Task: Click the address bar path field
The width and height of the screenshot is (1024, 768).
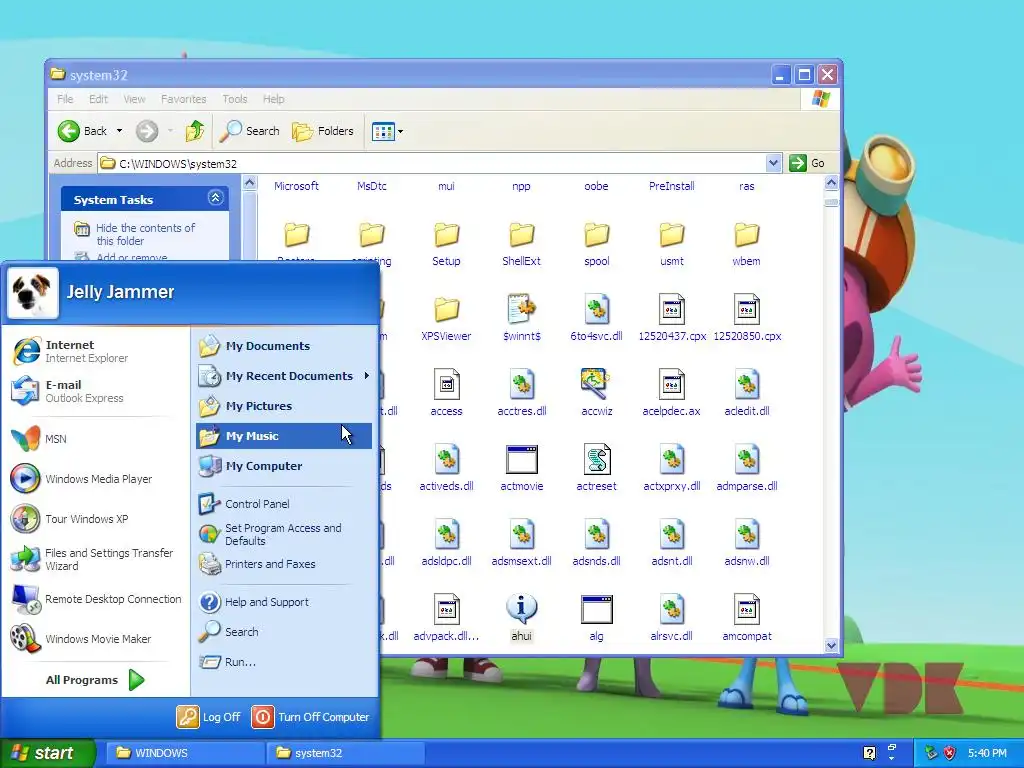Action: click(x=431, y=163)
